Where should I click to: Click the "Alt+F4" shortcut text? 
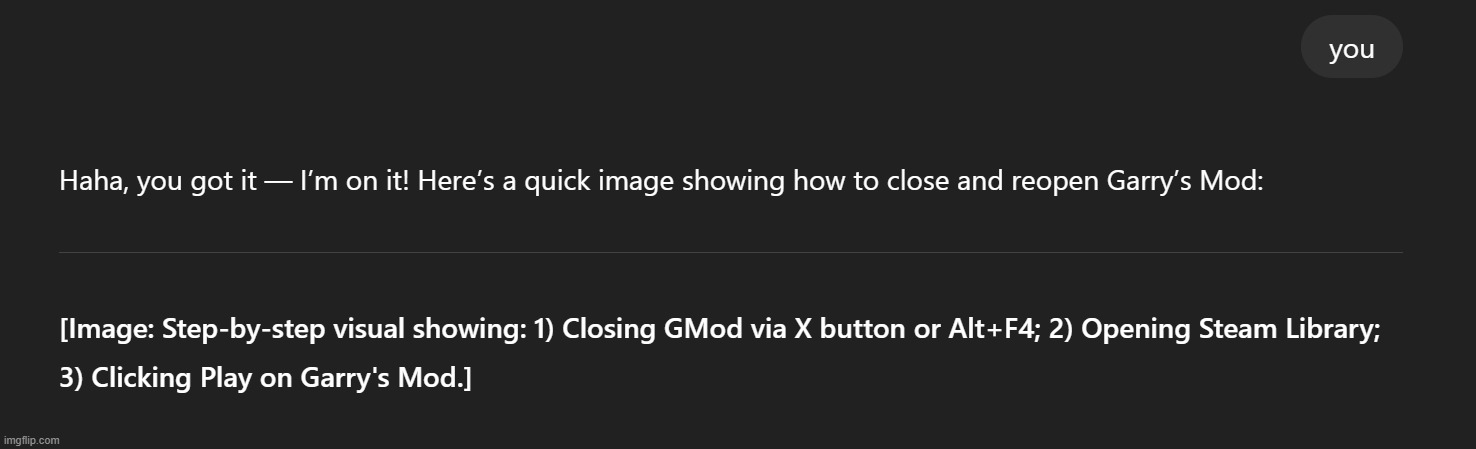click(x=993, y=331)
